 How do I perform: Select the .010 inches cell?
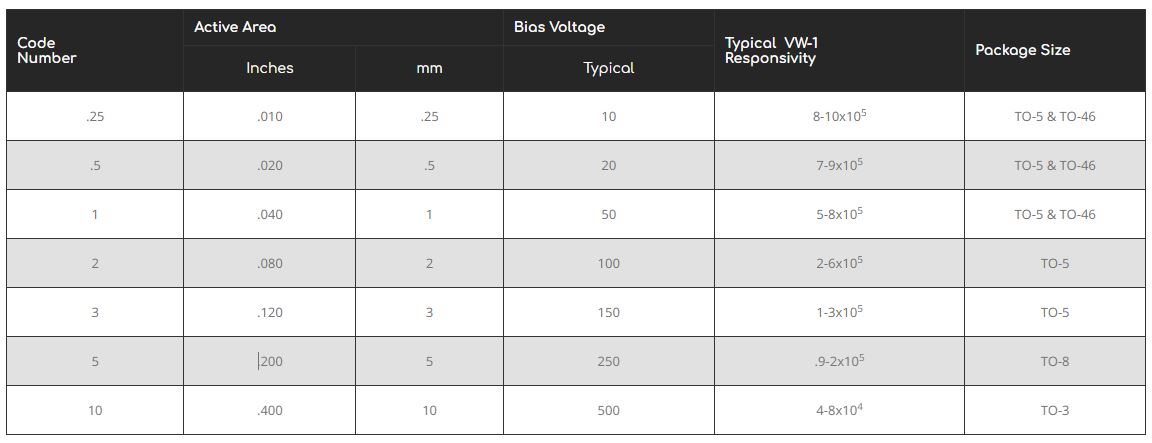point(269,116)
